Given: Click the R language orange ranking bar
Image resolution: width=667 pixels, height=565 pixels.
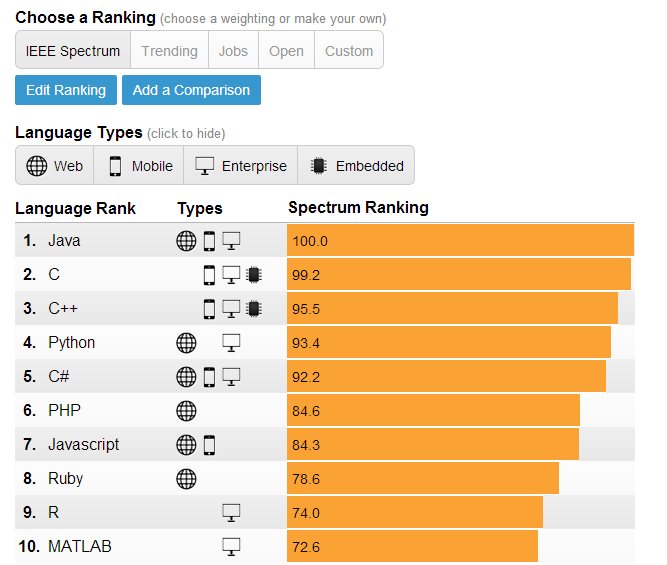Looking at the screenshot, I should (x=414, y=513).
